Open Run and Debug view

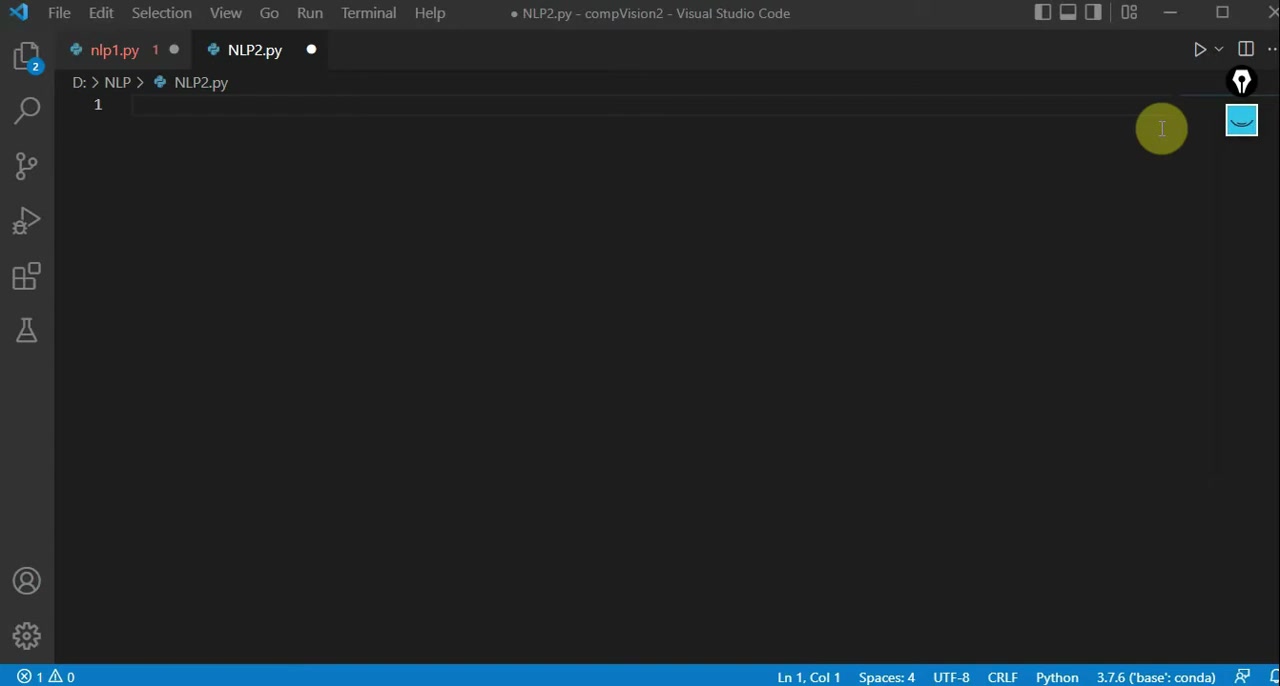pos(27,221)
